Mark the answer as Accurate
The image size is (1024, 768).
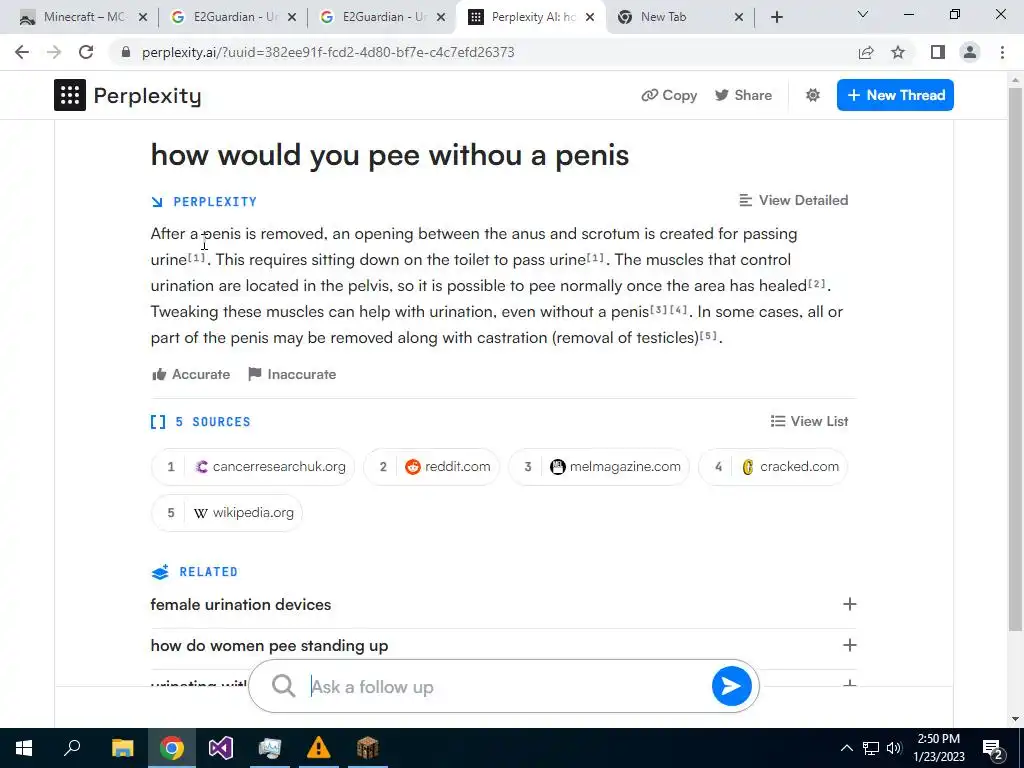191,374
